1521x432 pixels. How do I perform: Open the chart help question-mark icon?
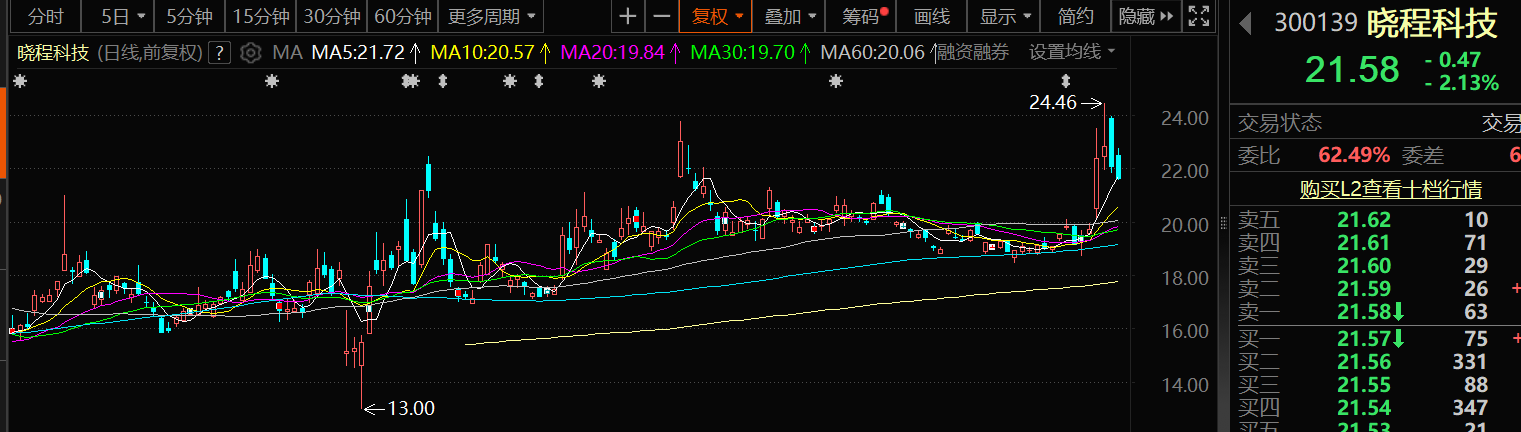click(221, 53)
